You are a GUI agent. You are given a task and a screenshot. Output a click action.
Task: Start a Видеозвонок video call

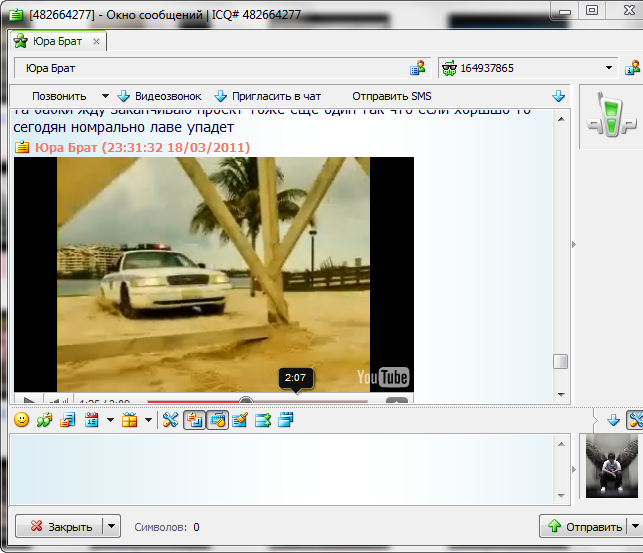pos(160,96)
